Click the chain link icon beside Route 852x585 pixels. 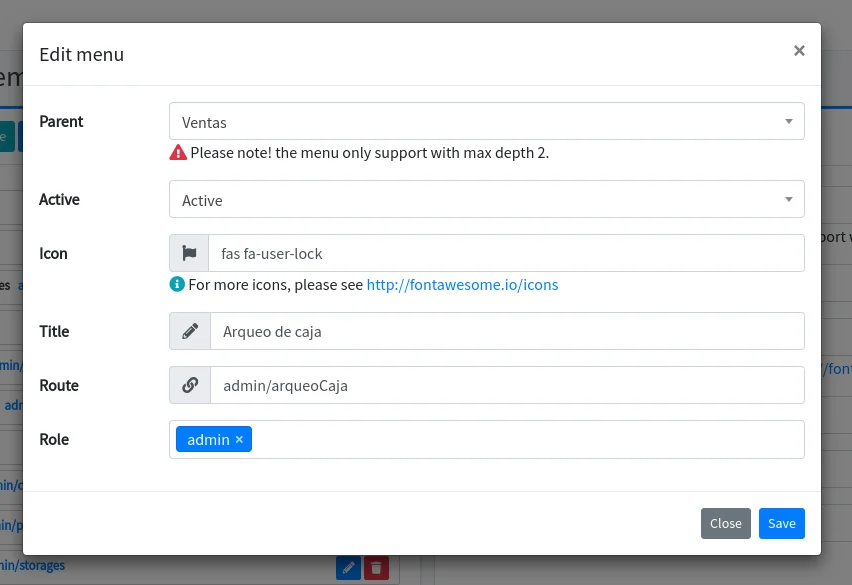pos(190,385)
